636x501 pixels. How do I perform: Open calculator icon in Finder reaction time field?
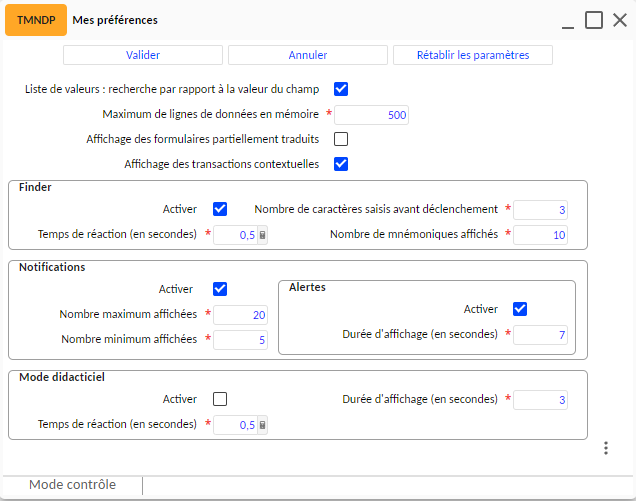tap(262, 235)
